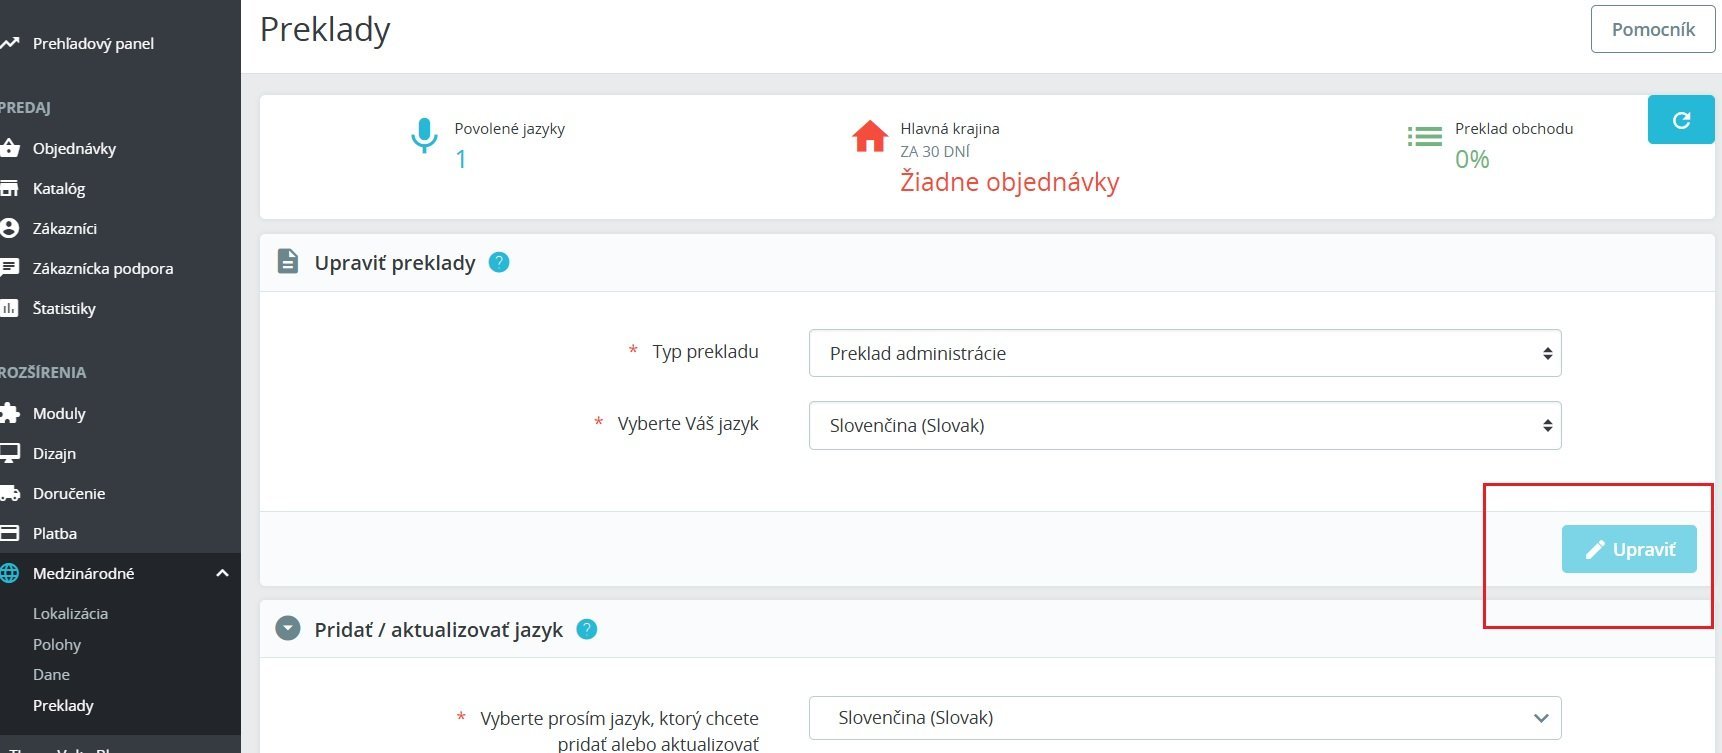Viewport: 1722px width, 753px height.
Task: Open Prehľadový panel dashboard link
Action: [93, 43]
